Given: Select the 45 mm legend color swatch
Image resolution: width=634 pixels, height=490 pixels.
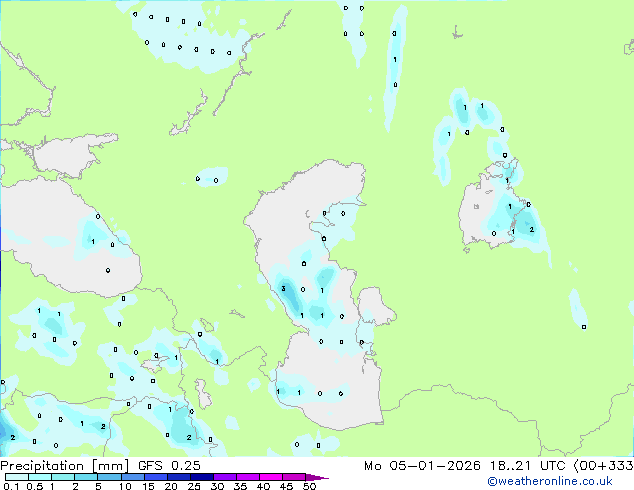Looking at the screenshot, I should point(294,477).
